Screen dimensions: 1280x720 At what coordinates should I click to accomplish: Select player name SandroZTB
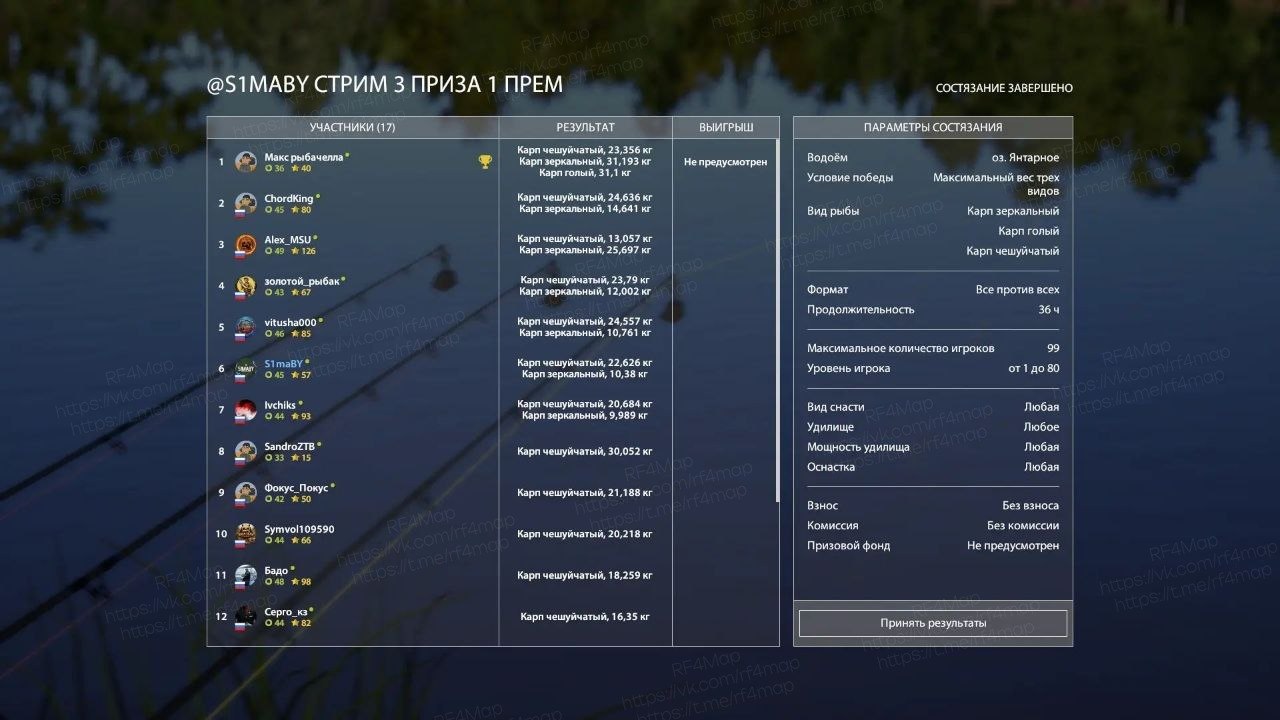pos(289,446)
